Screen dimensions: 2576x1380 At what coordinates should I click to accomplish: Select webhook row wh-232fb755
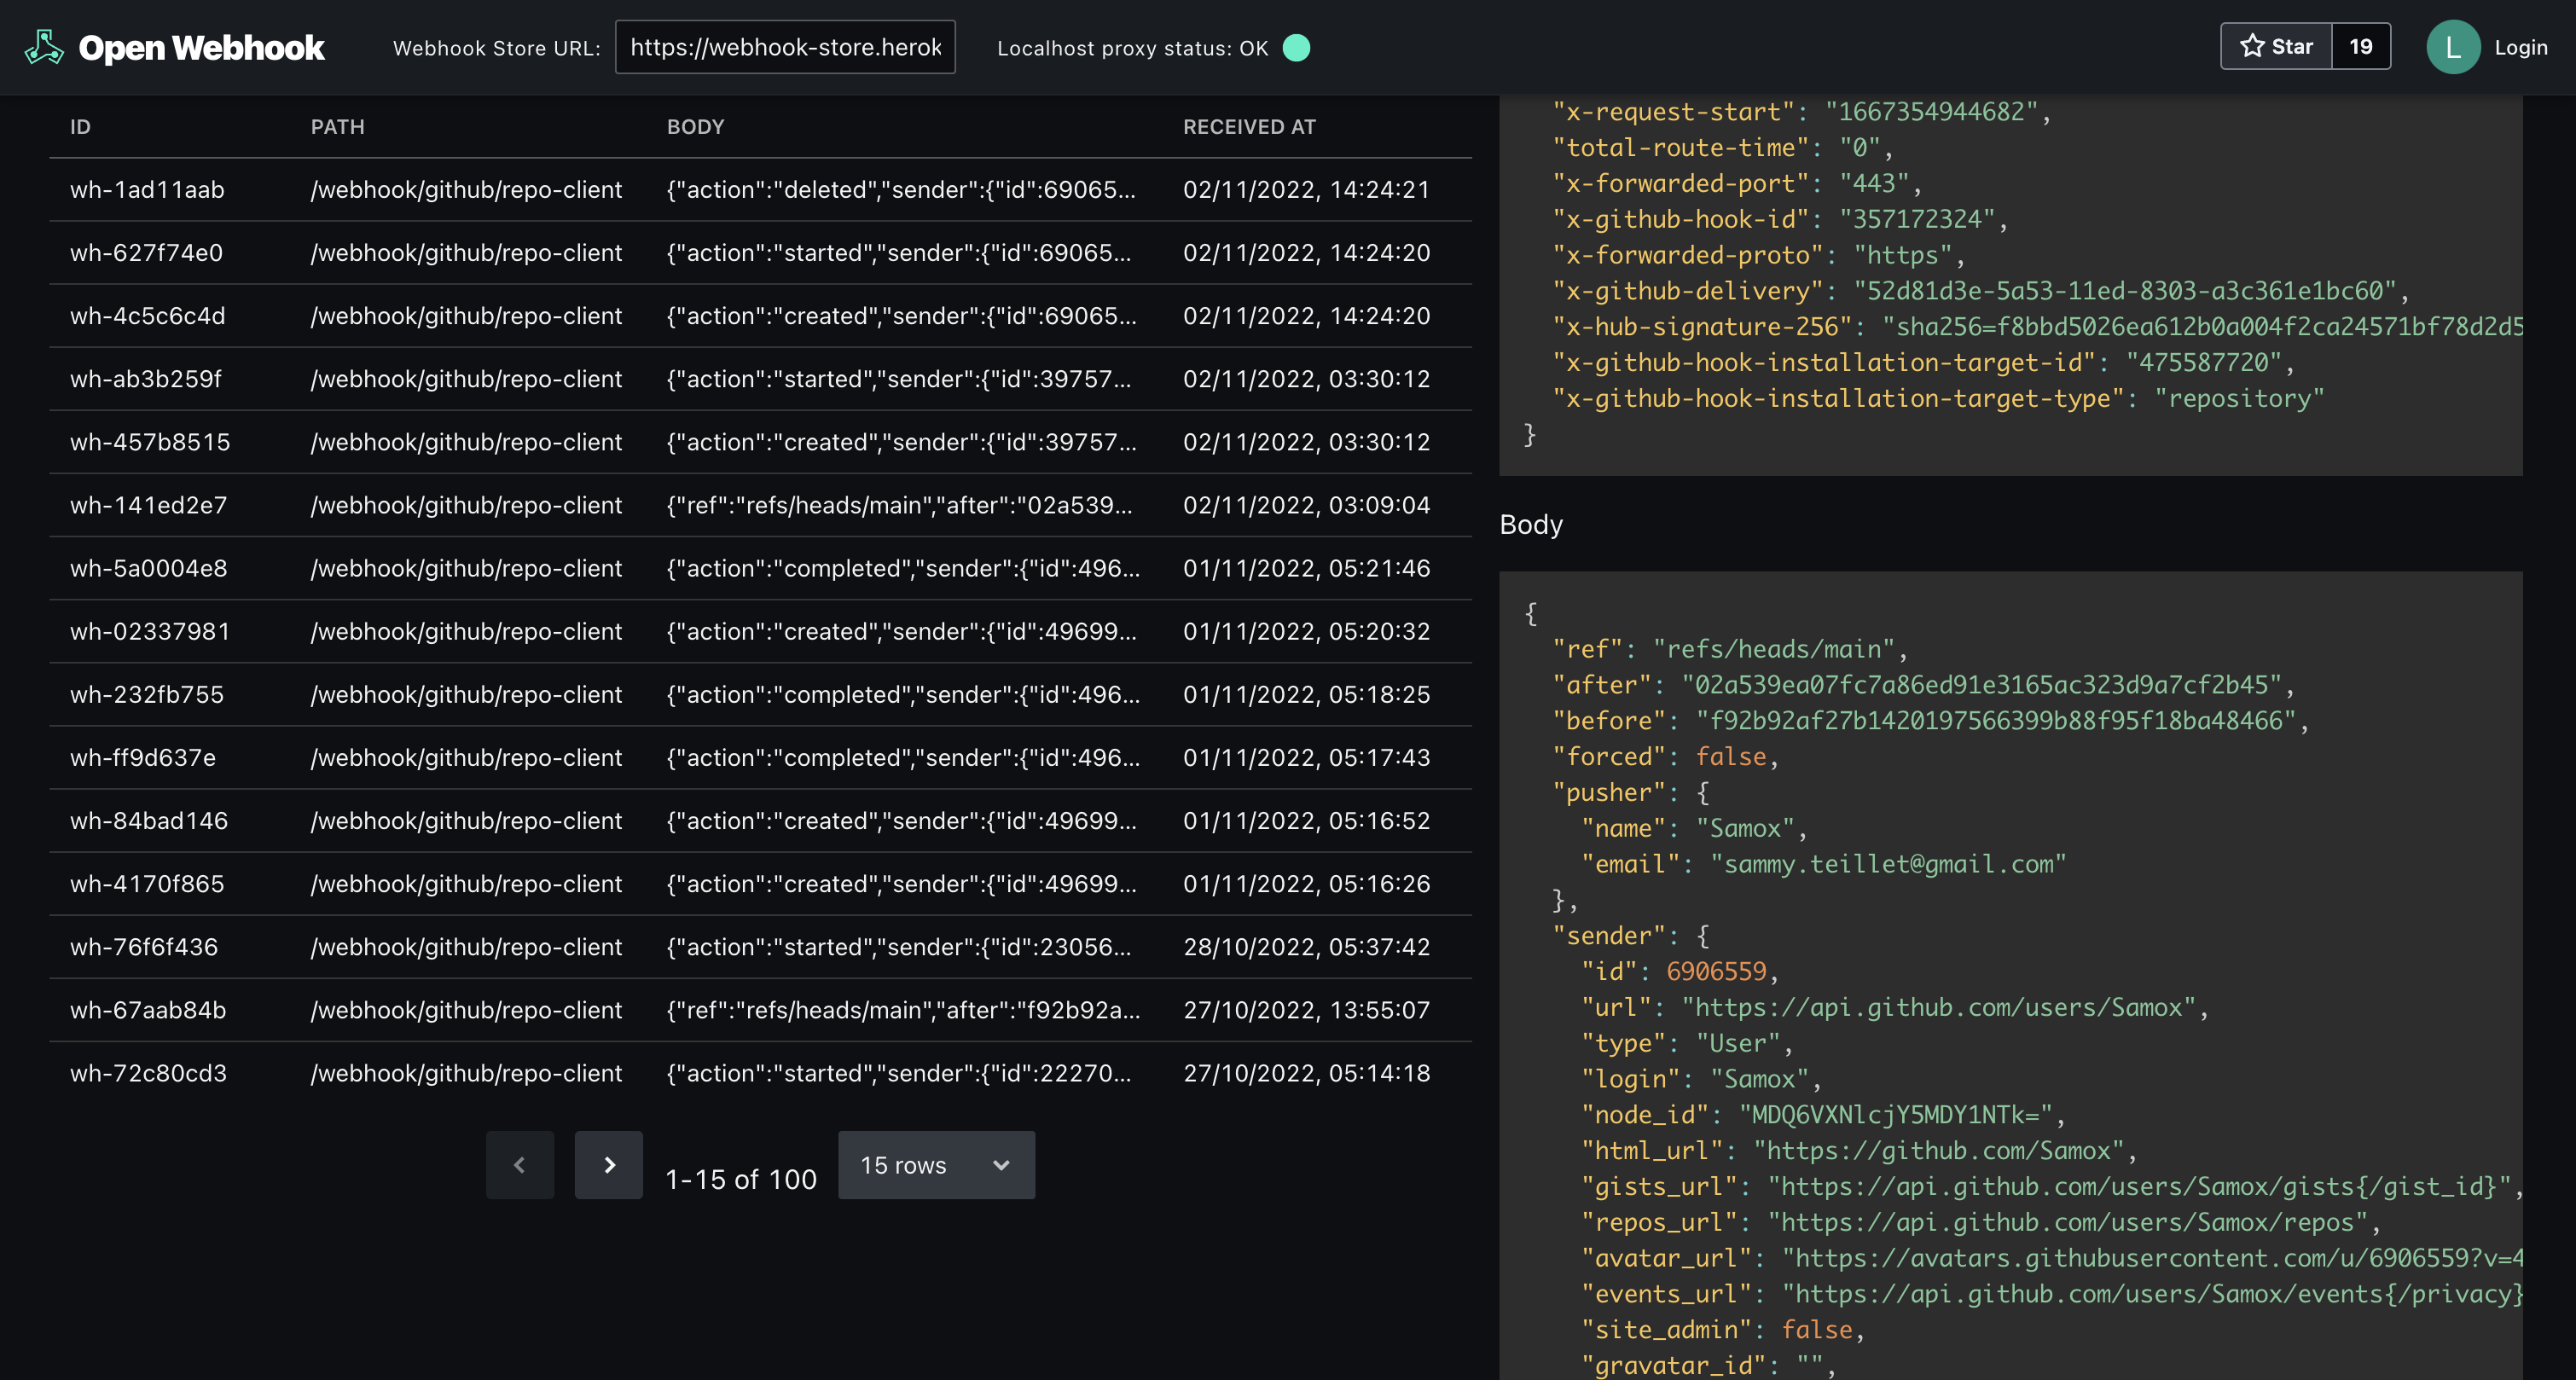coord(760,694)
